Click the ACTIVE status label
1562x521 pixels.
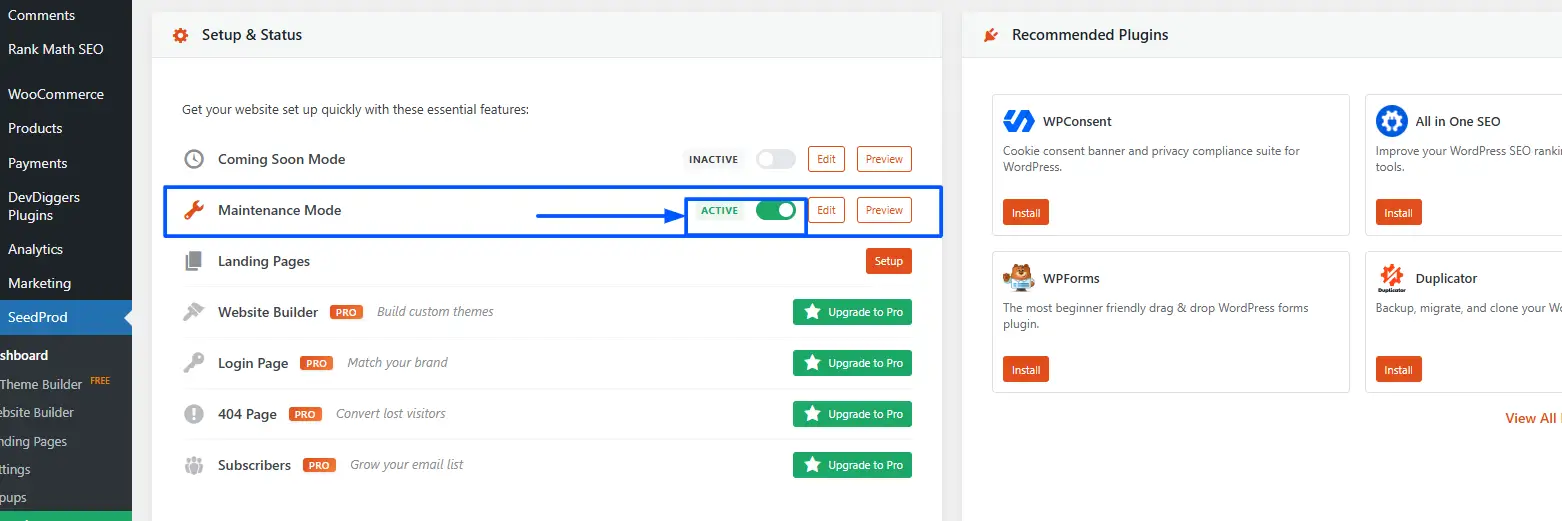(x=720, y=210)
